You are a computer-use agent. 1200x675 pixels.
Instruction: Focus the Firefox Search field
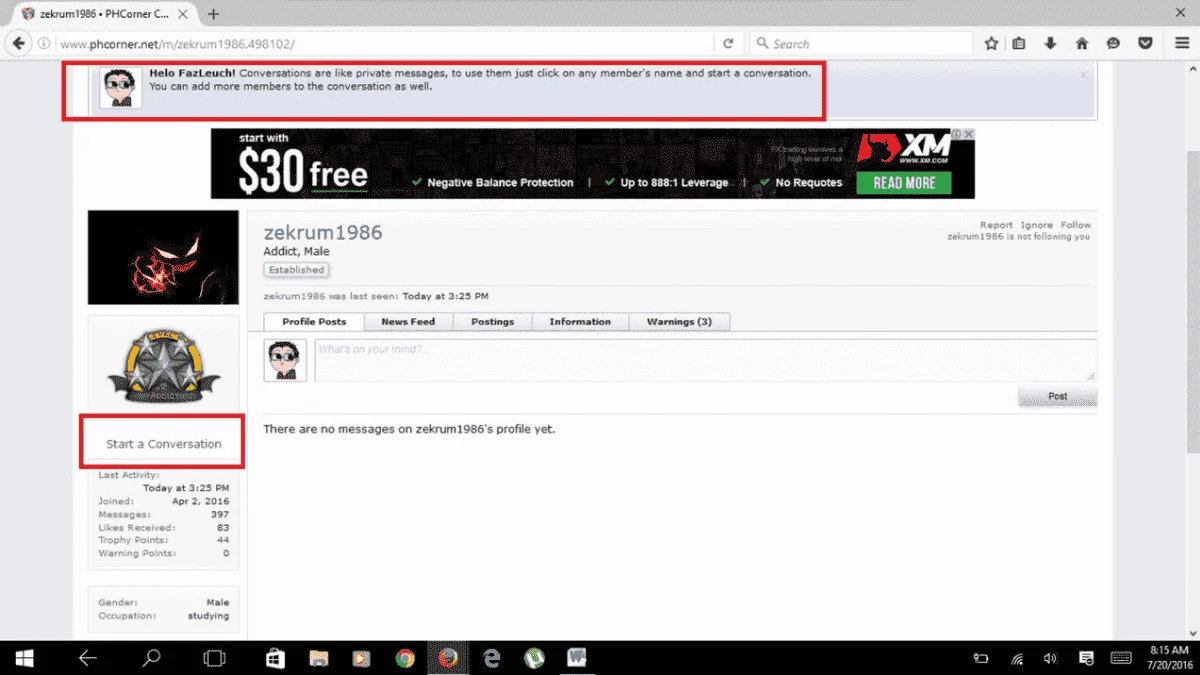[x=860, y=43]
